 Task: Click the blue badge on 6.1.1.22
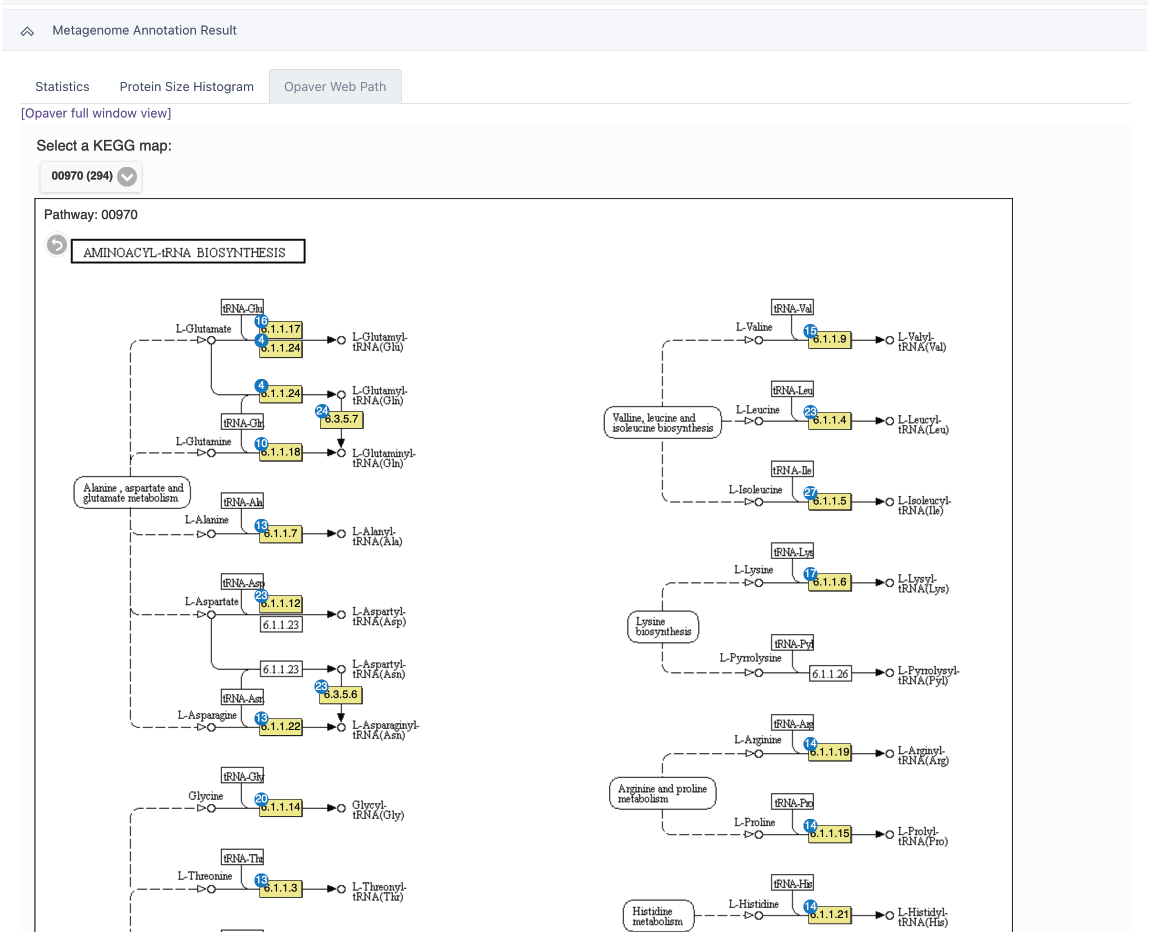coord(261,718)
